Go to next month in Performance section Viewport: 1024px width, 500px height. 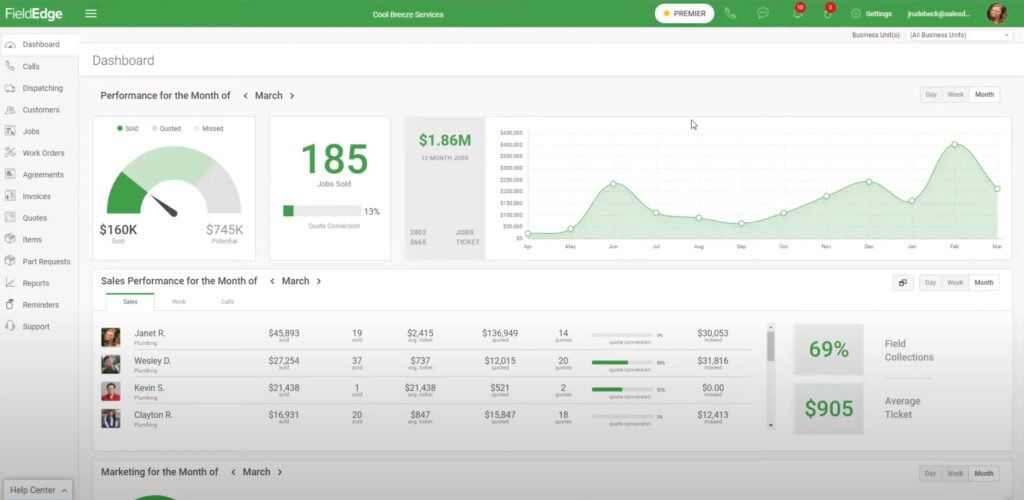pos(292,96)
